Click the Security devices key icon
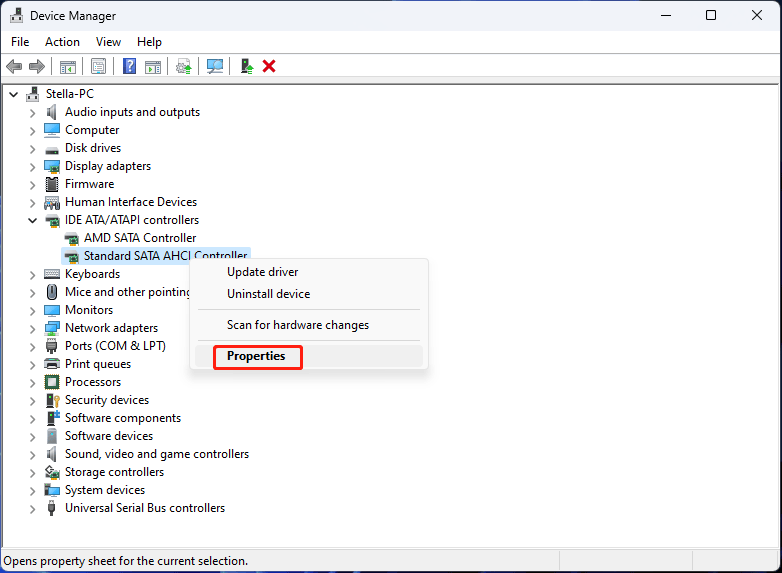The width and height of the screenshot is (782, 573). [52, 400]
